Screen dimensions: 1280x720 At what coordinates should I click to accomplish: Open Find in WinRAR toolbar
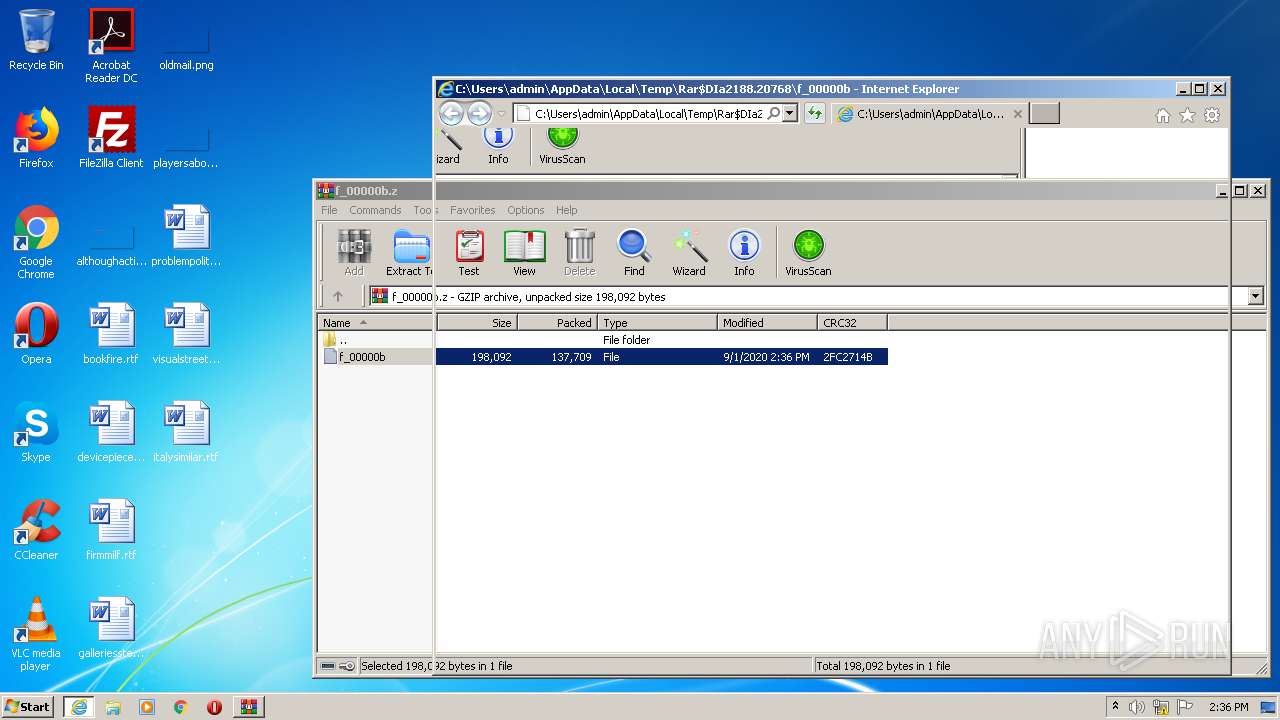tap(634, 252)
